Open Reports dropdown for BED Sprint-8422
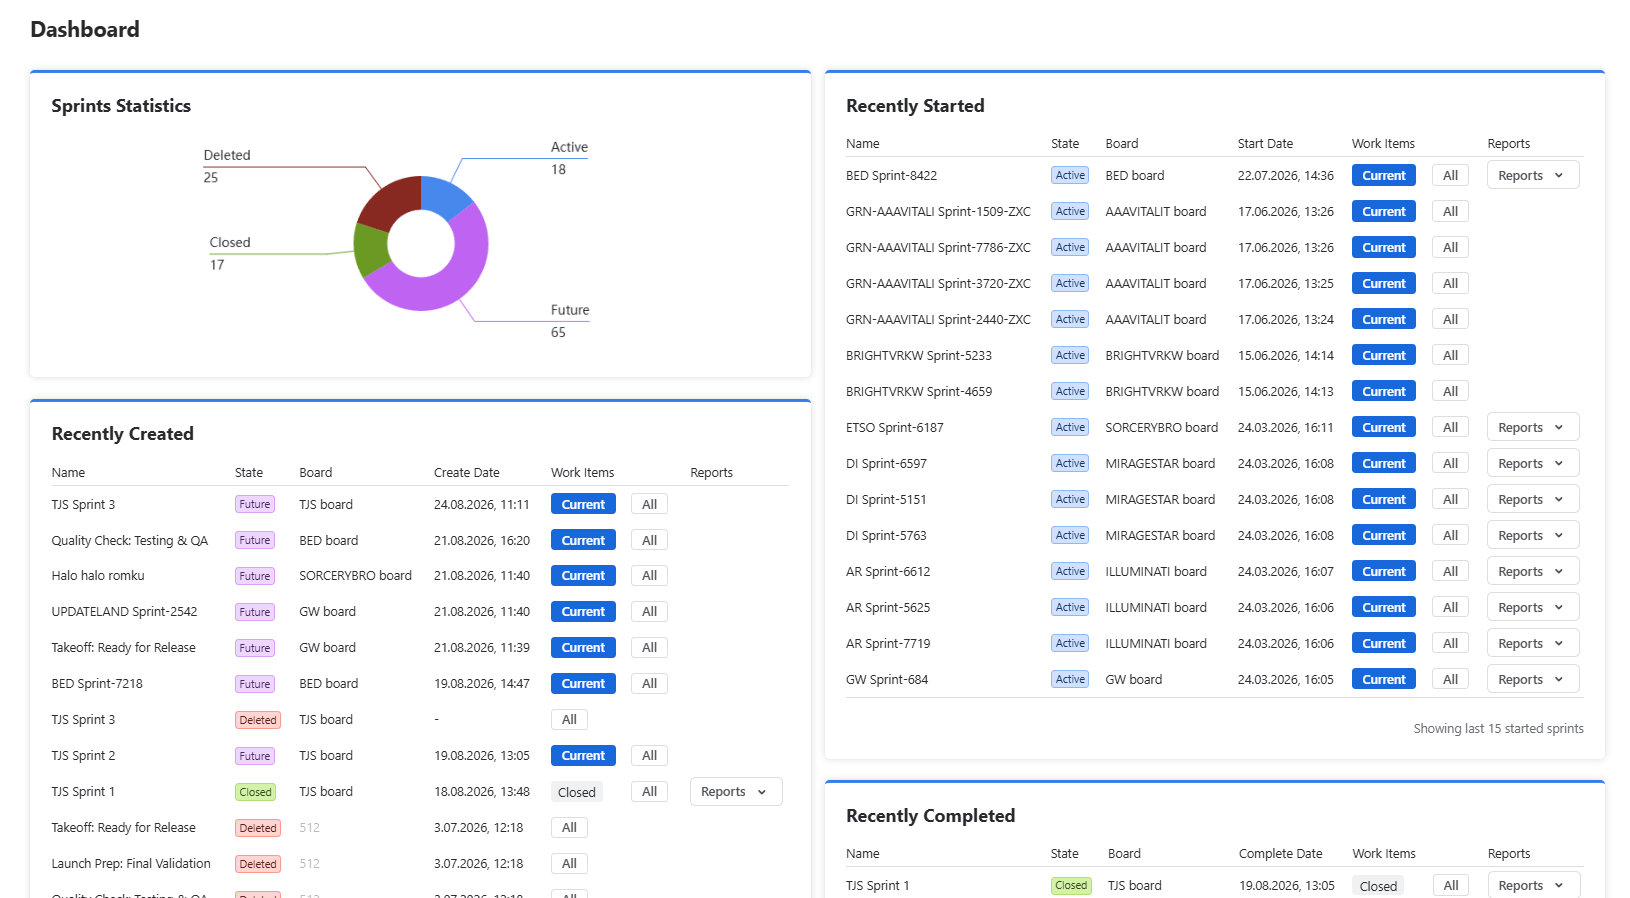Screen dimensions: 1630x898 pos(1532,175)
